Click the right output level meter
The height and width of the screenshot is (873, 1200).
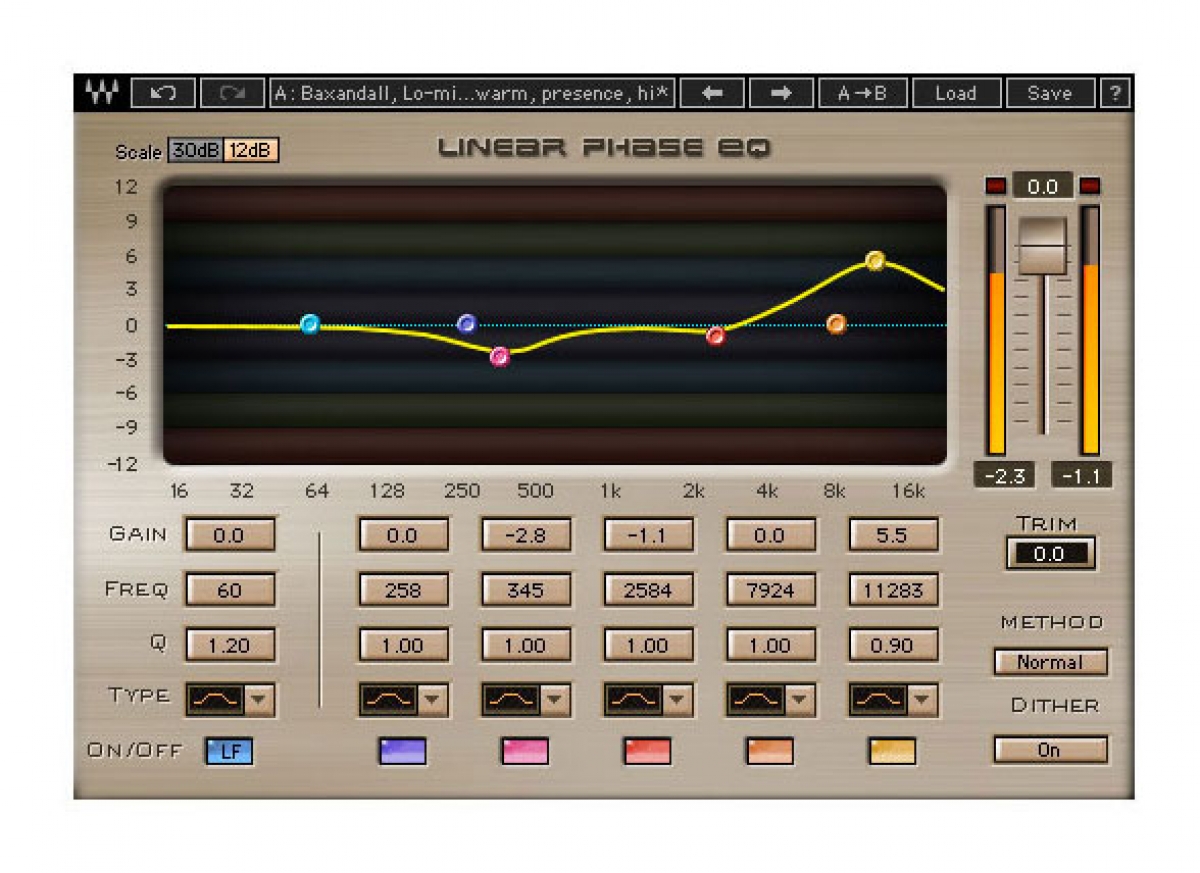(1090, 331)
